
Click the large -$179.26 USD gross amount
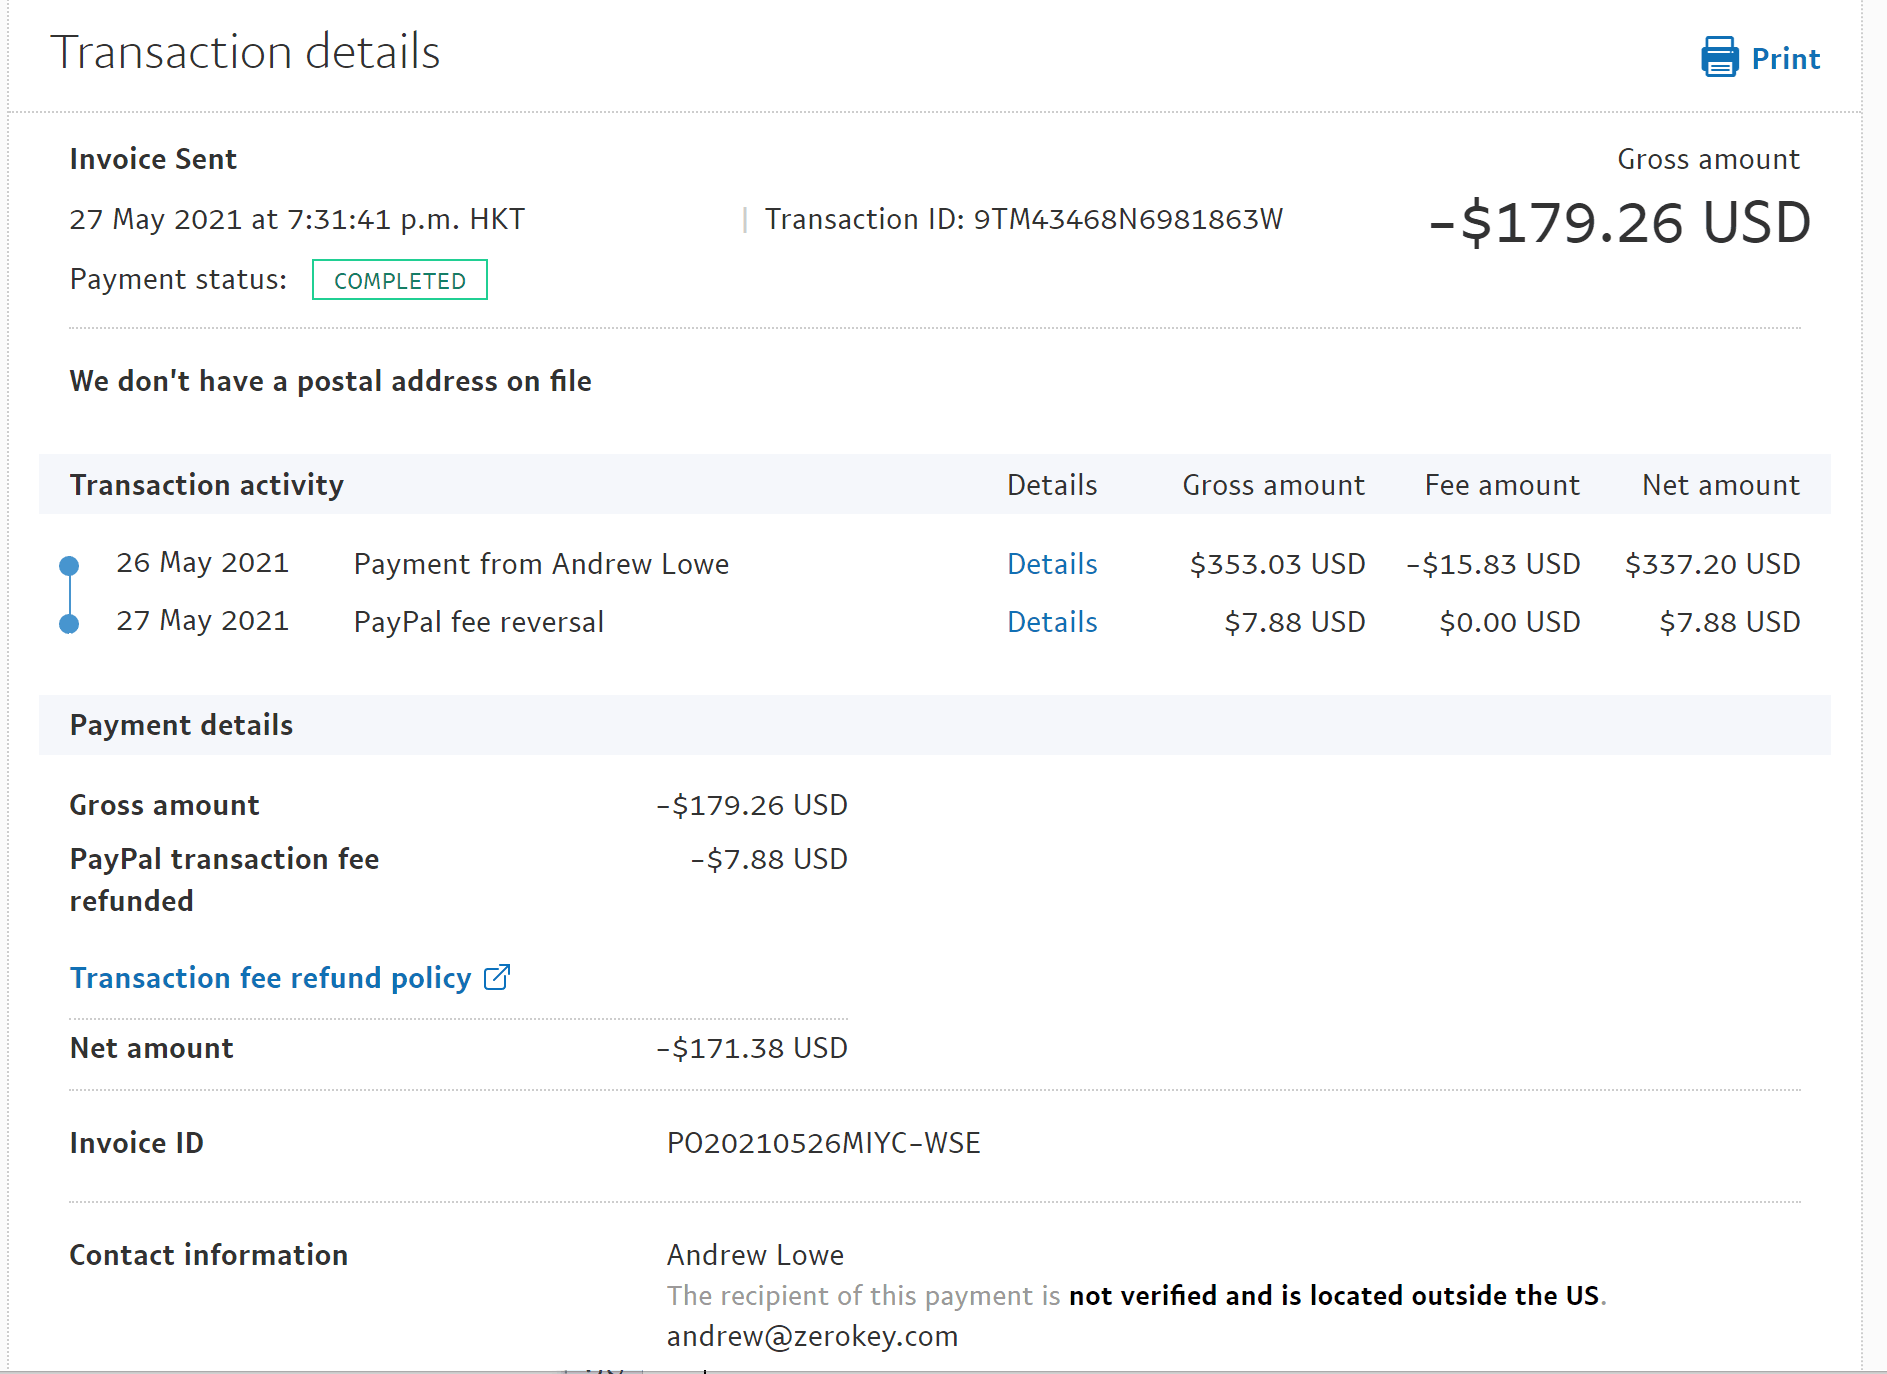tap(1619, 222)
